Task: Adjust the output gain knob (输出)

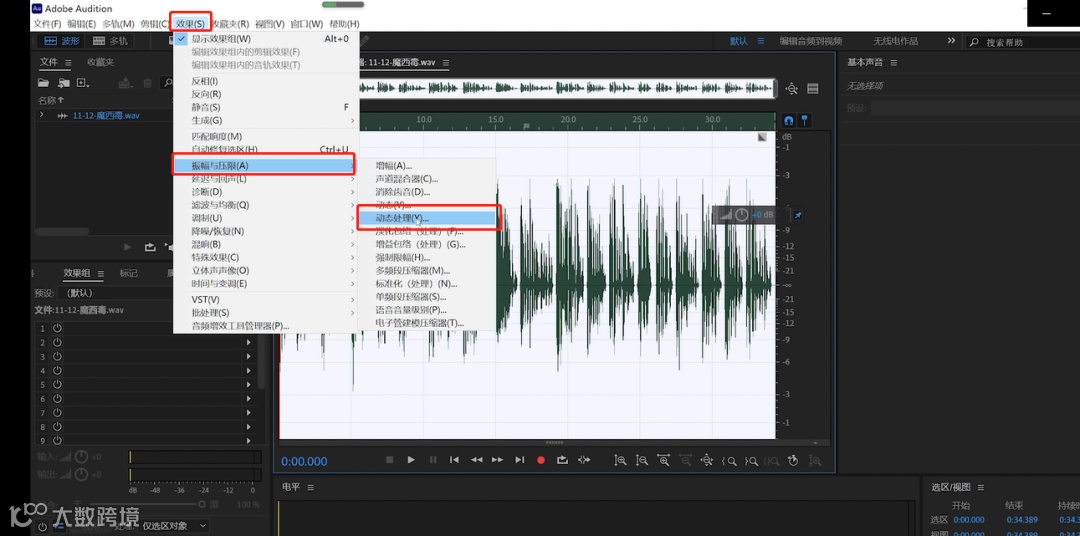Action: click(81, 474)
